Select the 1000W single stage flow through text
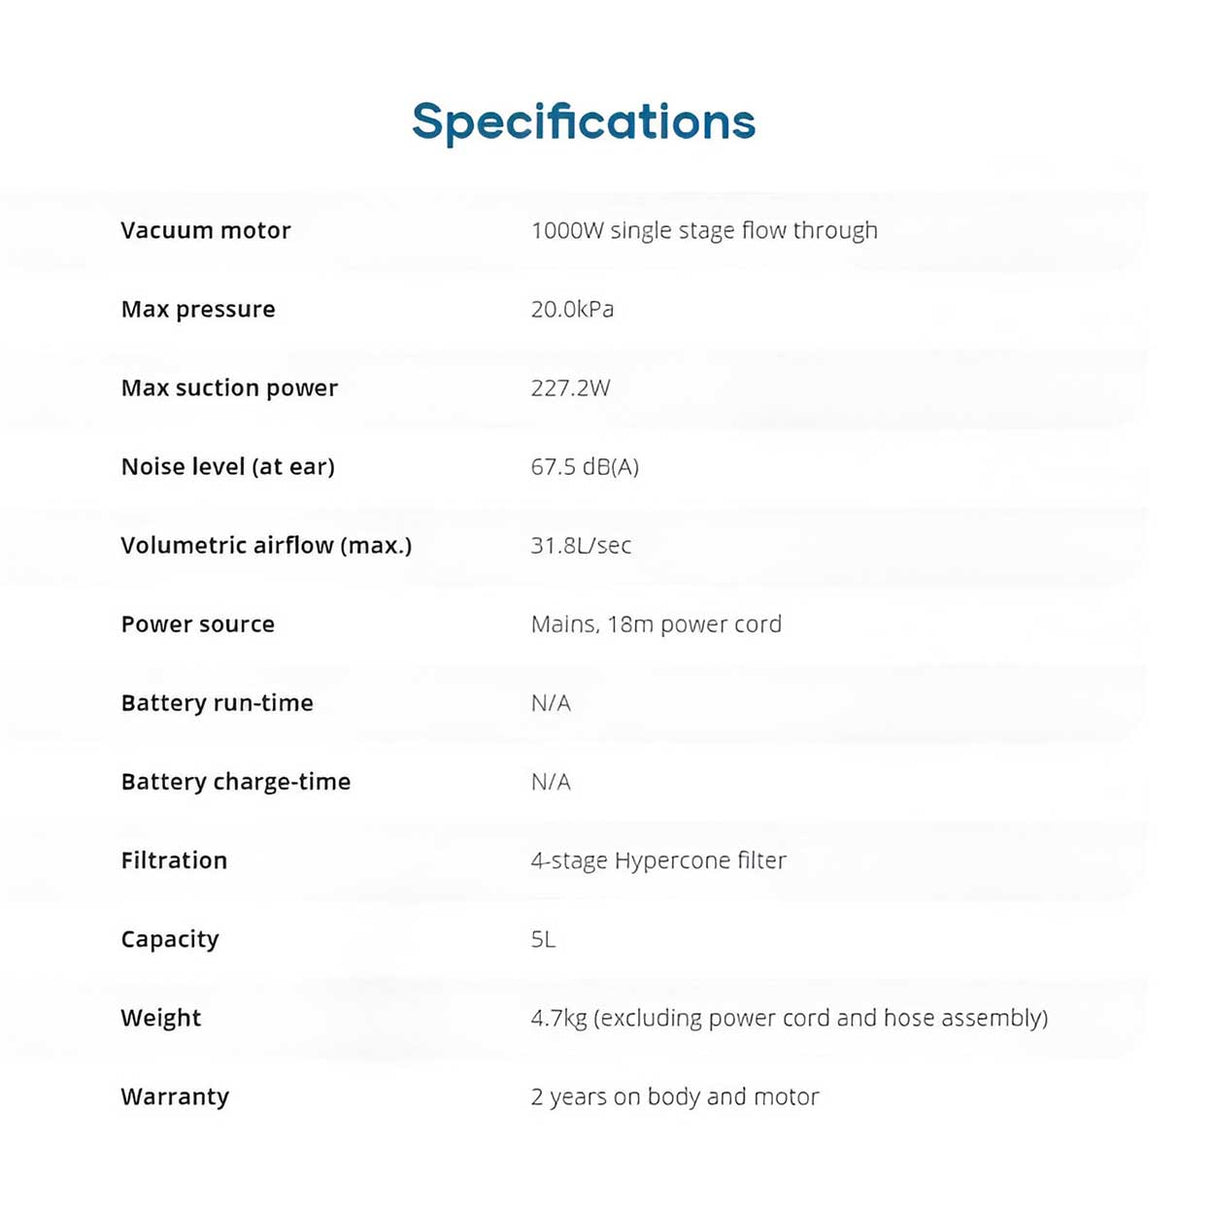Screen dimensions: 1214x1214 click(x=704, y=231)
